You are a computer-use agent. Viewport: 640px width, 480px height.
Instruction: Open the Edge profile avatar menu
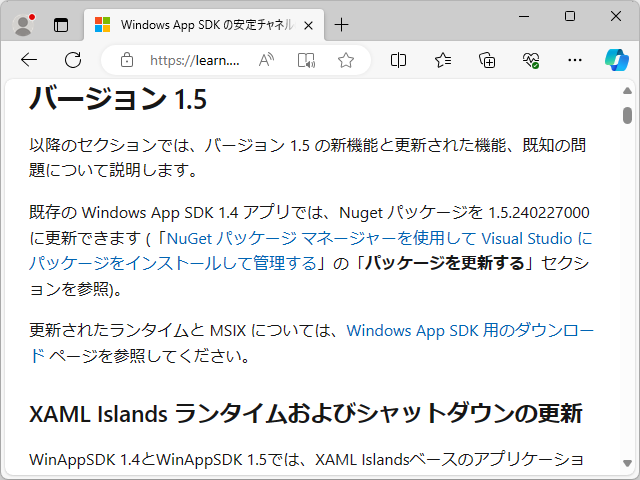tap(23, 25)
